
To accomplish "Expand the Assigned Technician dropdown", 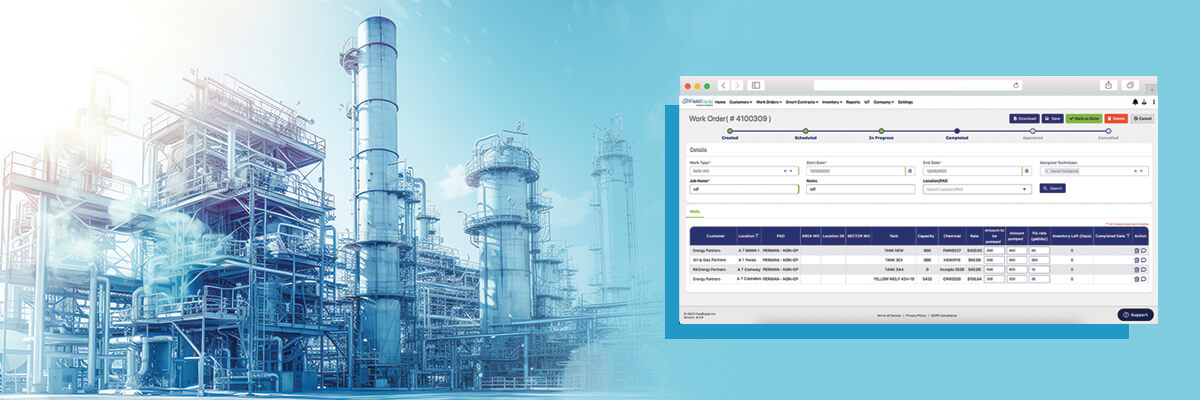I will 1141,171.
